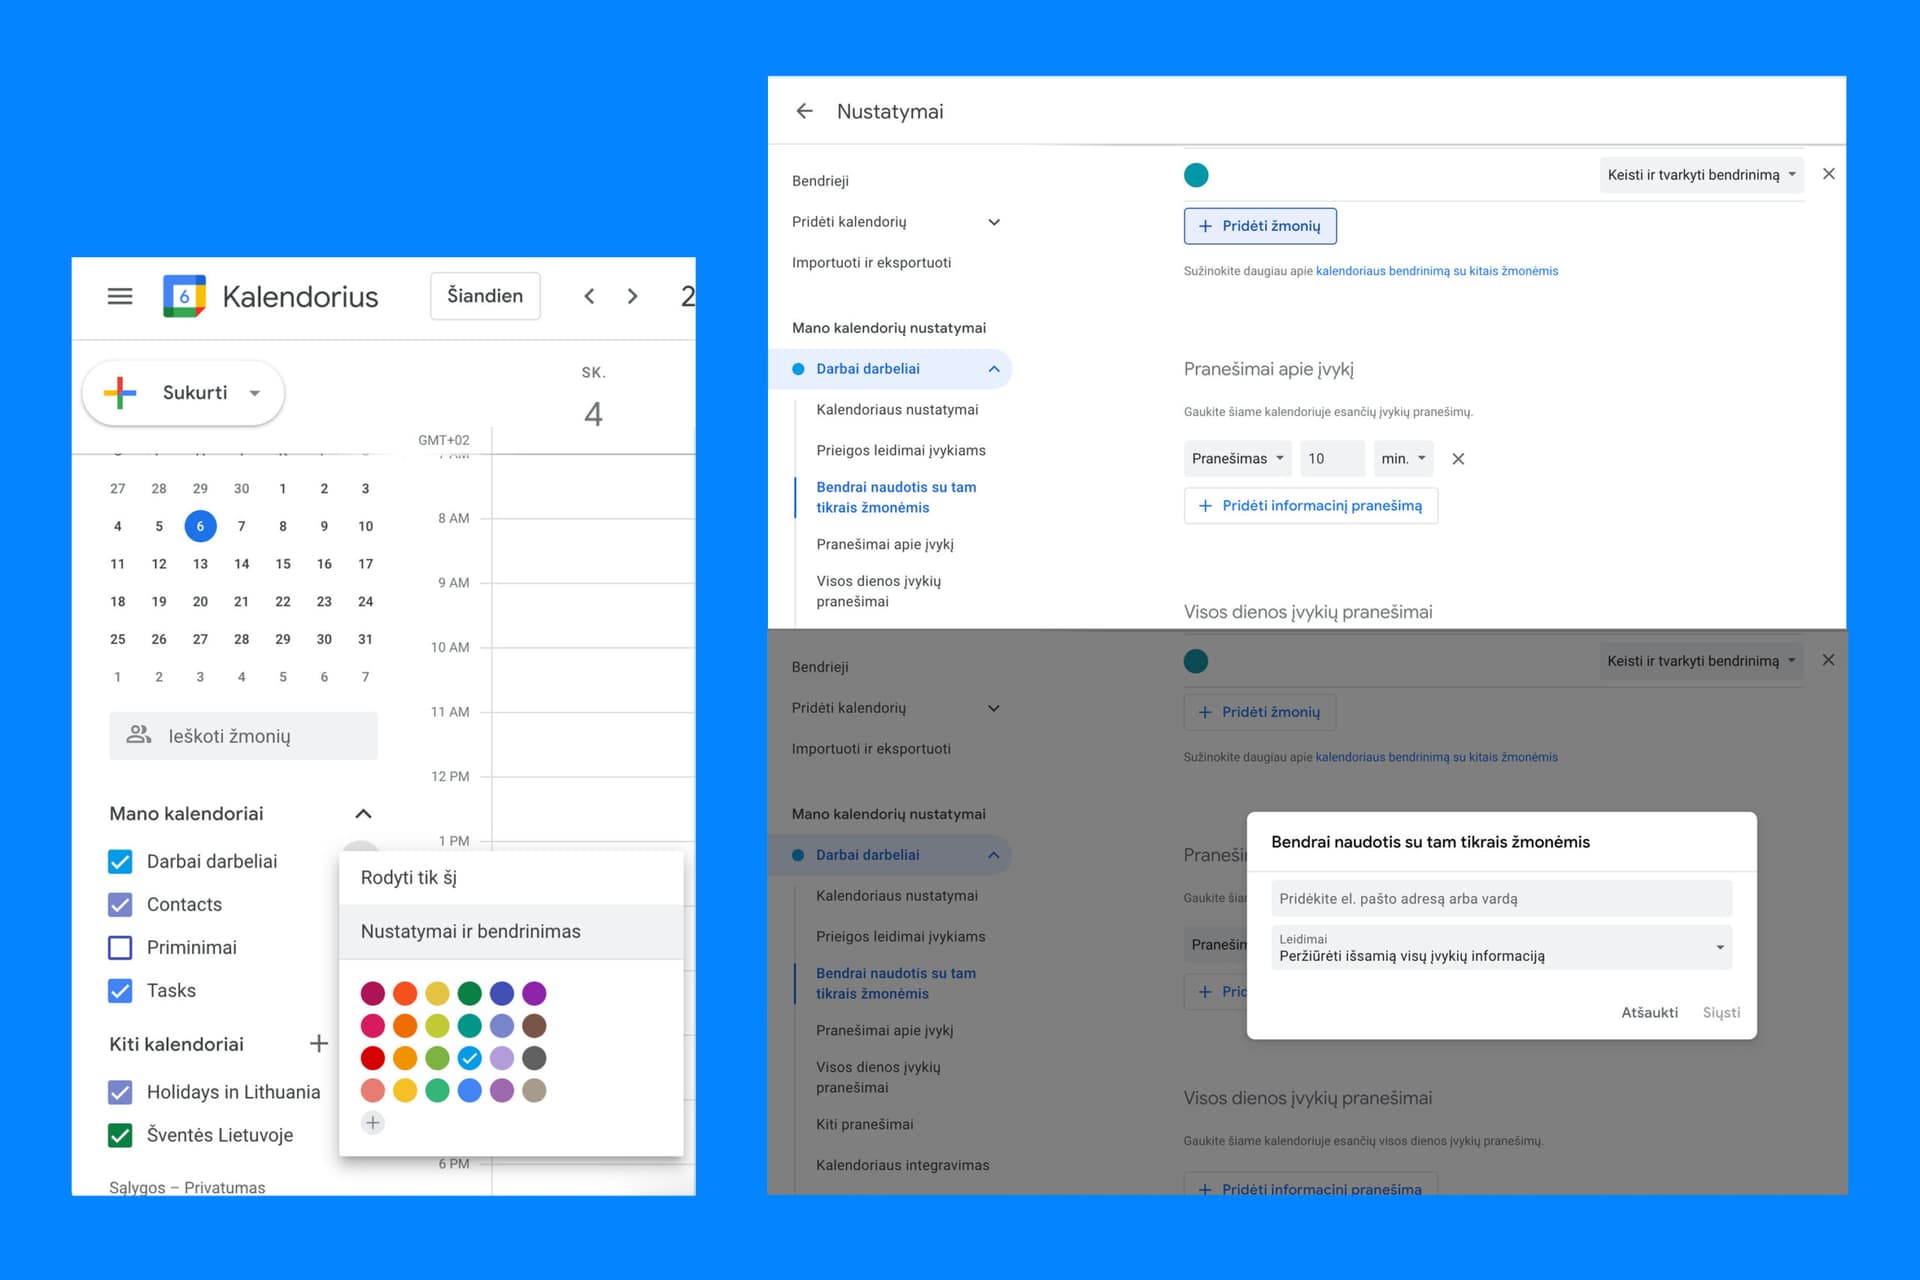
Task: Add other calendar with plus icon
Action: click(319, 1044)
